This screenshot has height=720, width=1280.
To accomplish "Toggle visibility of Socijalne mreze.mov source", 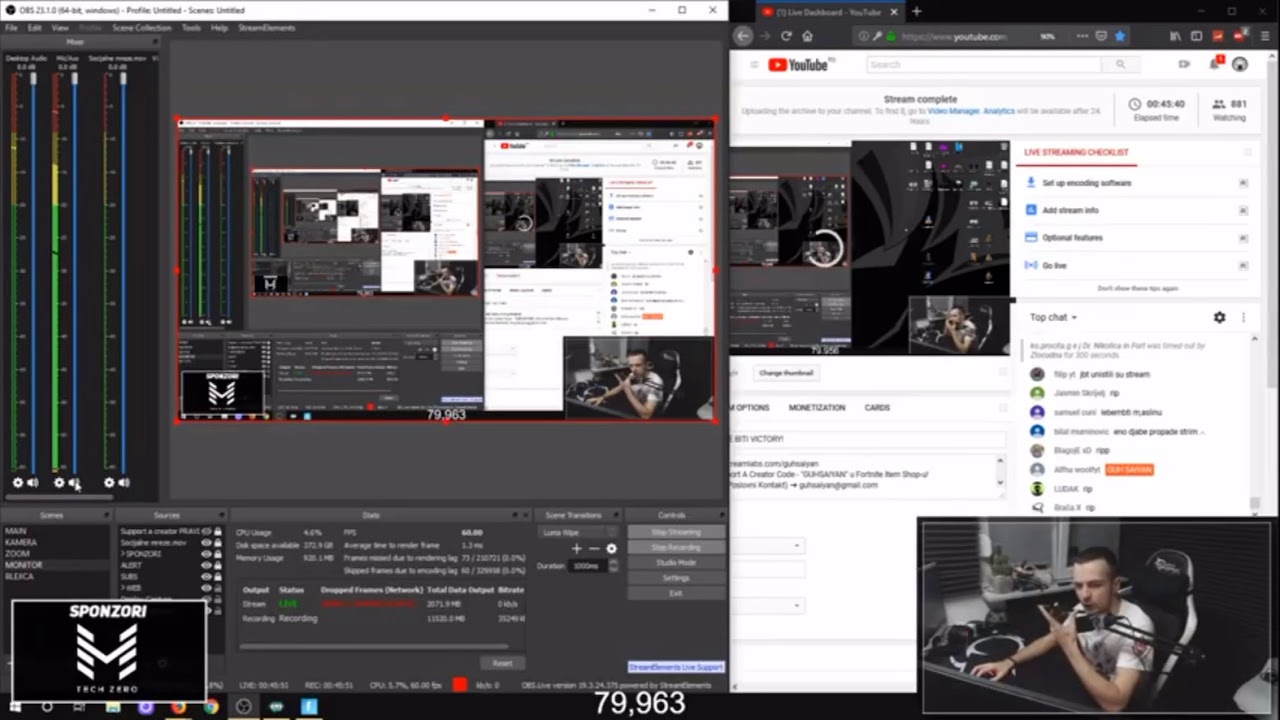I will pyautogui.click(x=206, y=543).
